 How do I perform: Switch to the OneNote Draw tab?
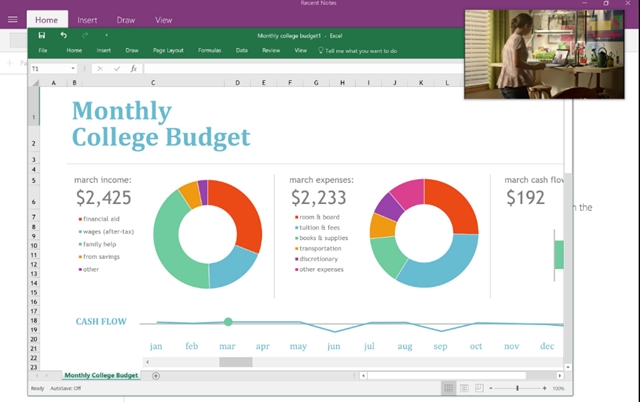(126, 20)
